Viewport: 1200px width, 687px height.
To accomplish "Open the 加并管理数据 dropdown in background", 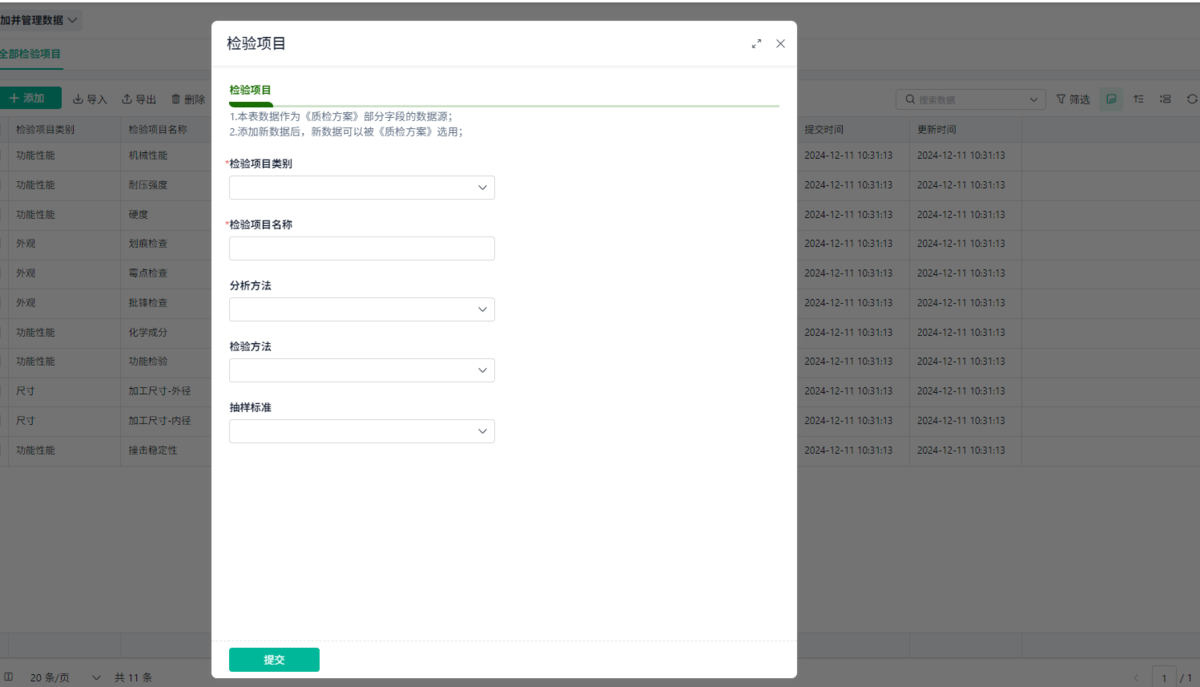I will (40, 20).
